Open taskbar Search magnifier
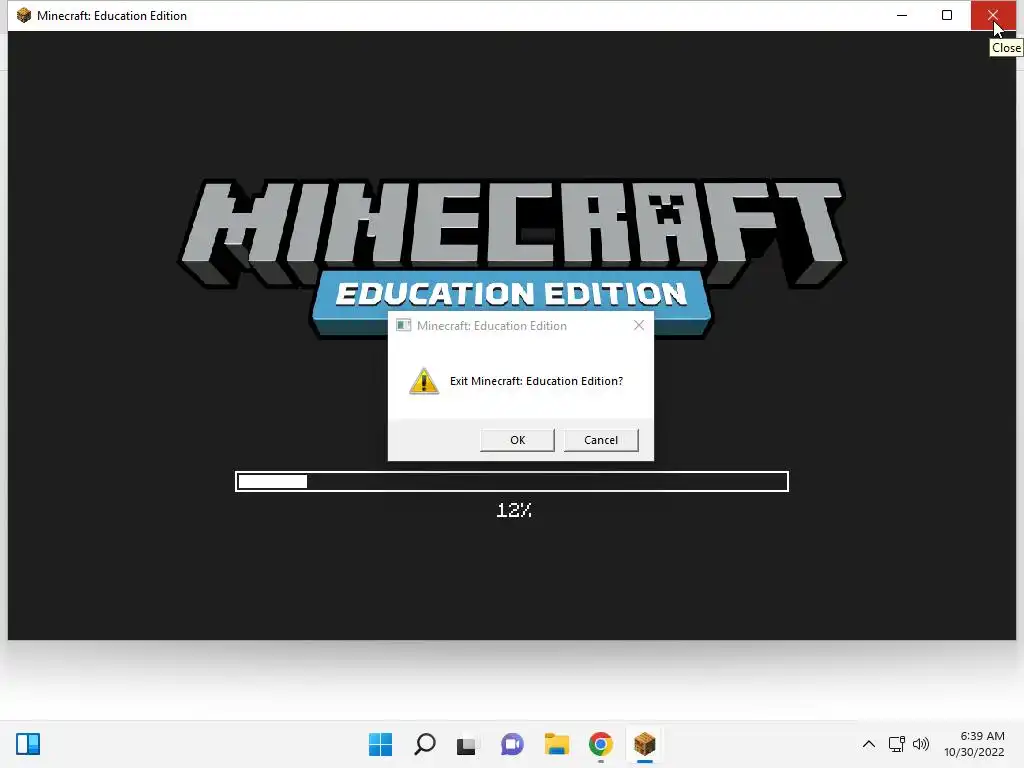 424,744
